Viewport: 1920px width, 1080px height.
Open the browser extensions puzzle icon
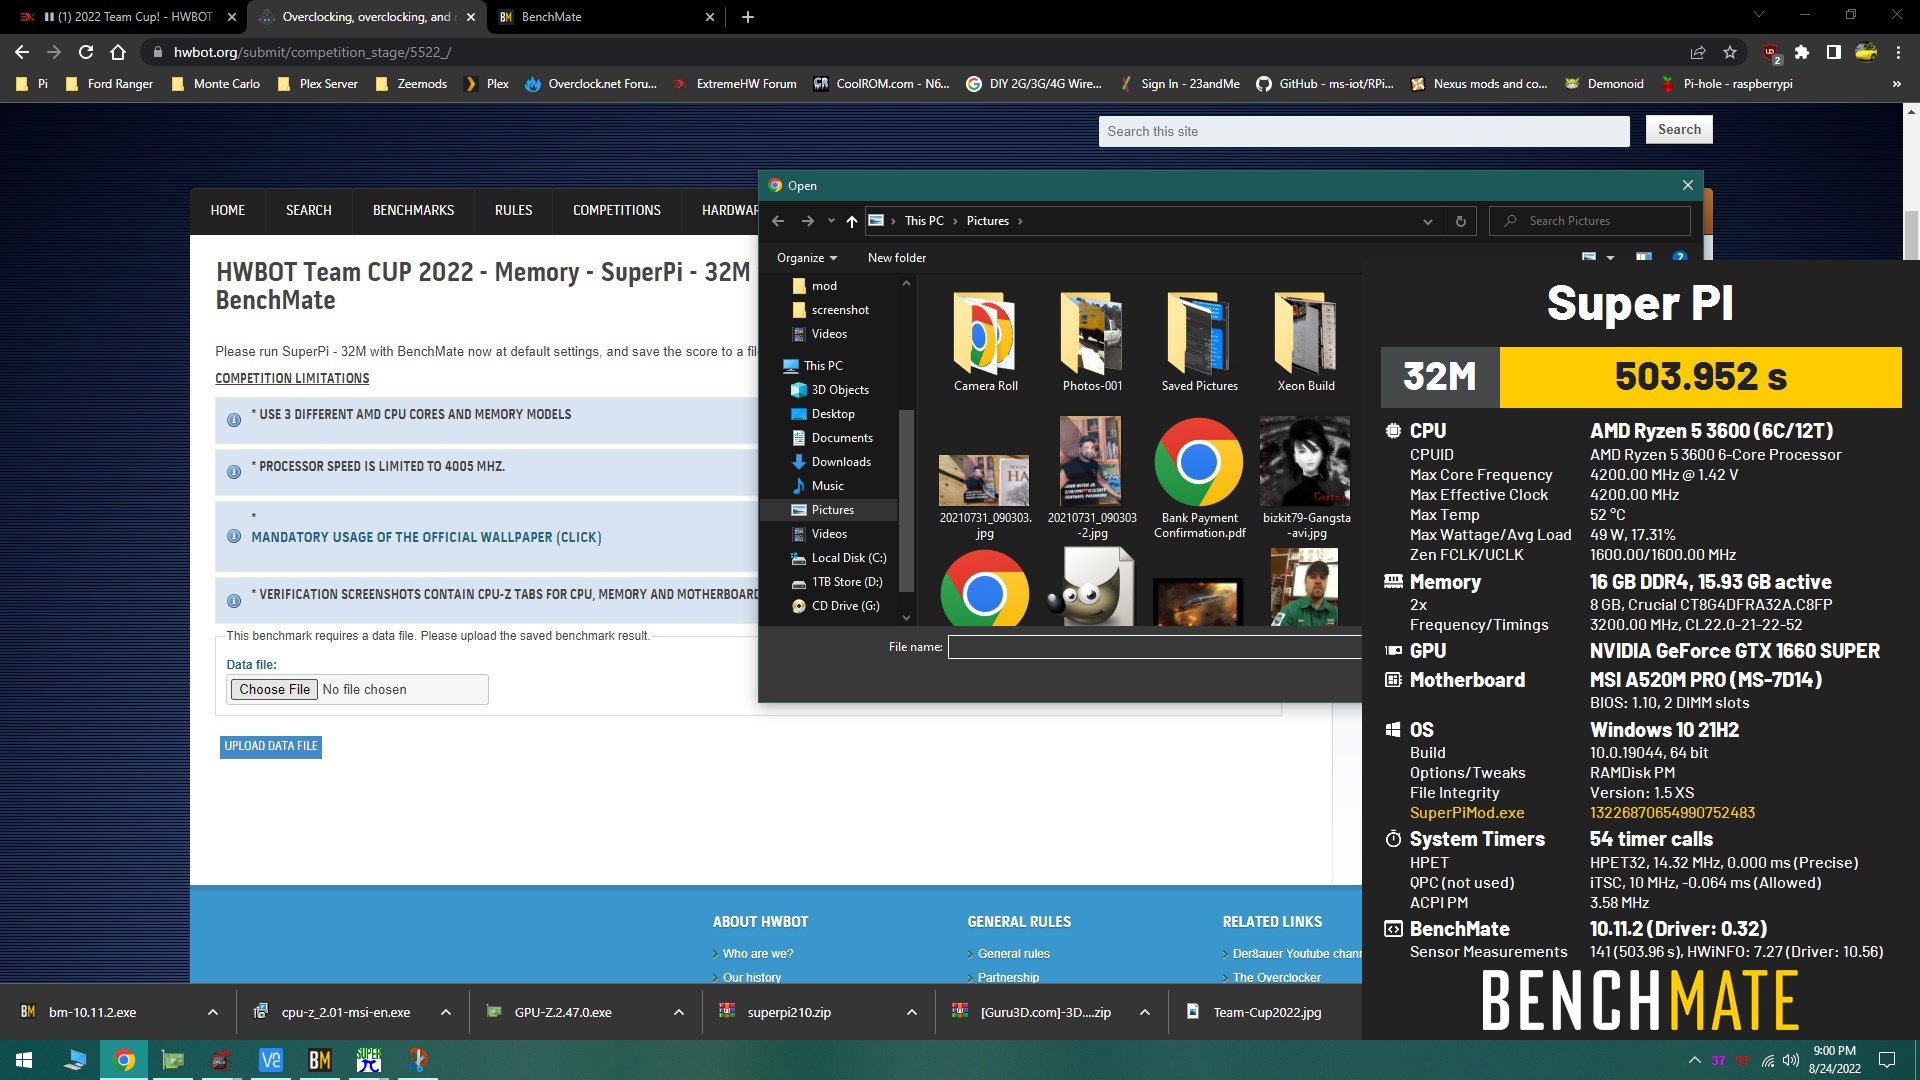pyautogui.click(x=1802, y=52)
